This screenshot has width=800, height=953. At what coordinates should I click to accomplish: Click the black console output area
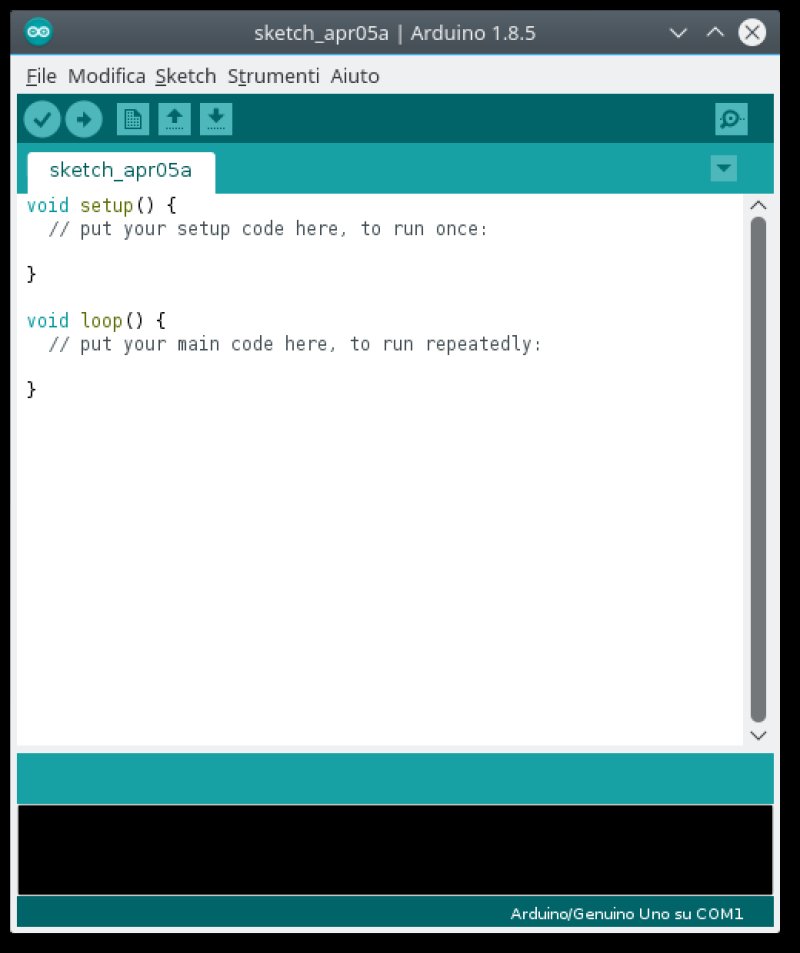click(x=395, y=850)
